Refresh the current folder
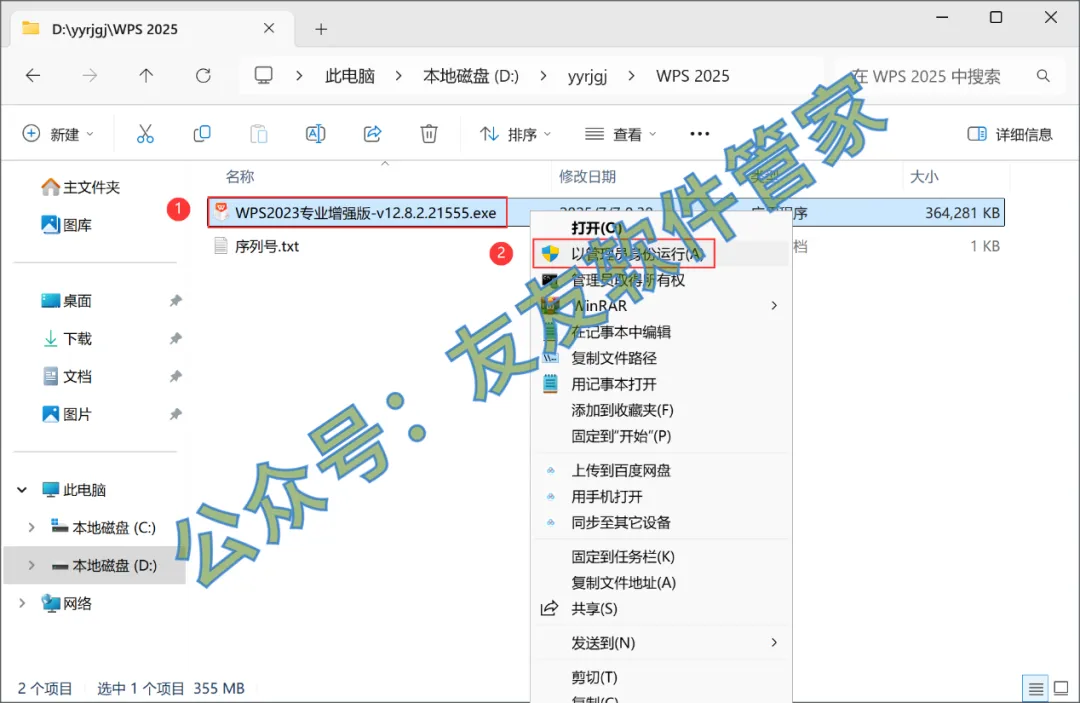The image size is (1080, 703). [x=203, y=76]
